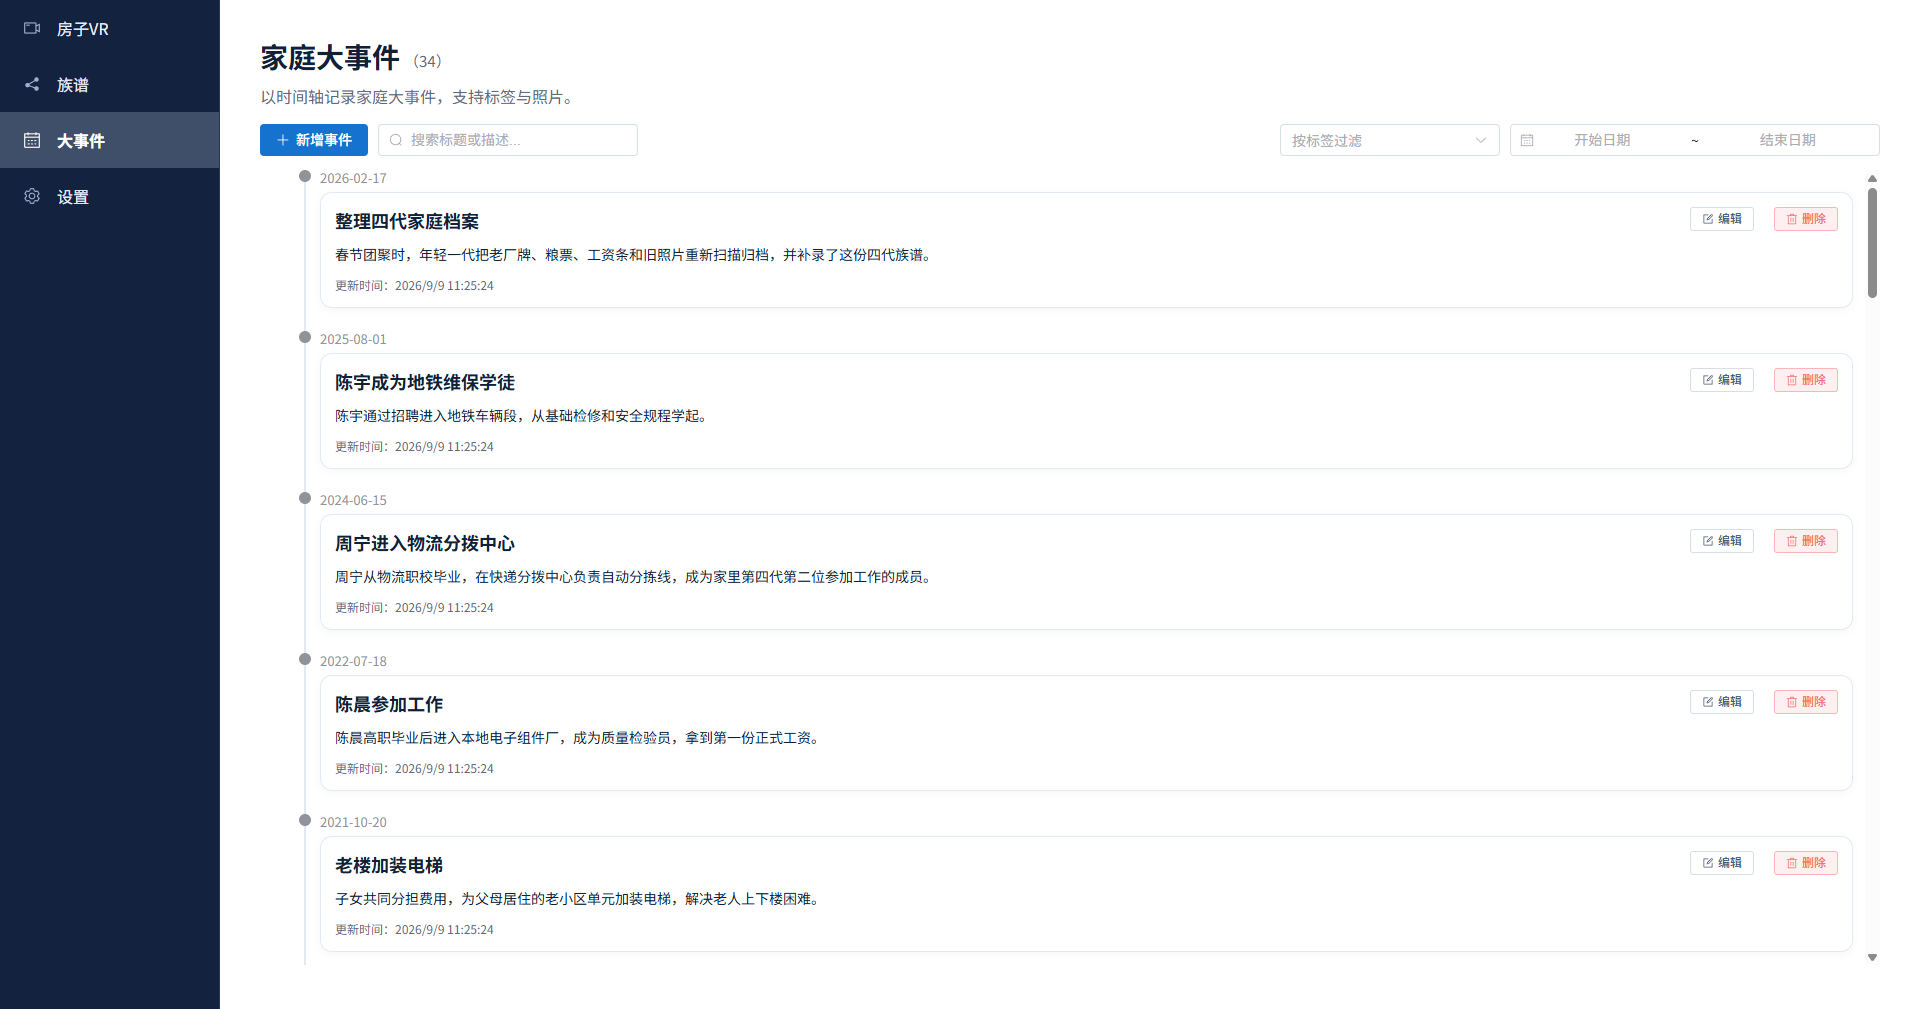Edit the 周宁进入物流分拨中心 event
Viewport: 1920px width, 1009px height.
click(x=1721, y=541)
